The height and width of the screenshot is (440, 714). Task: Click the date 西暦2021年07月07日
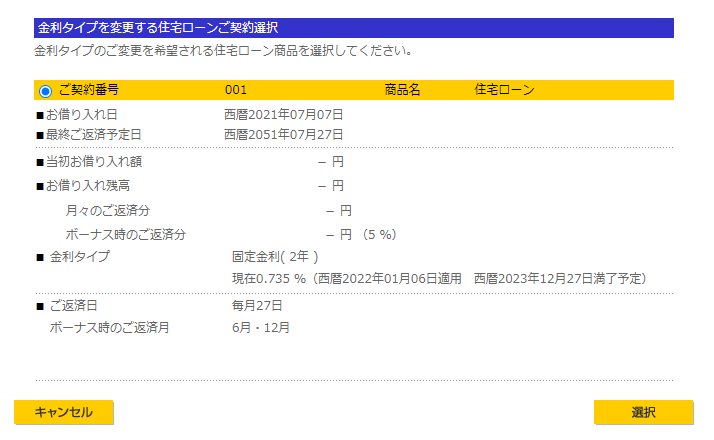pos(284,115)
